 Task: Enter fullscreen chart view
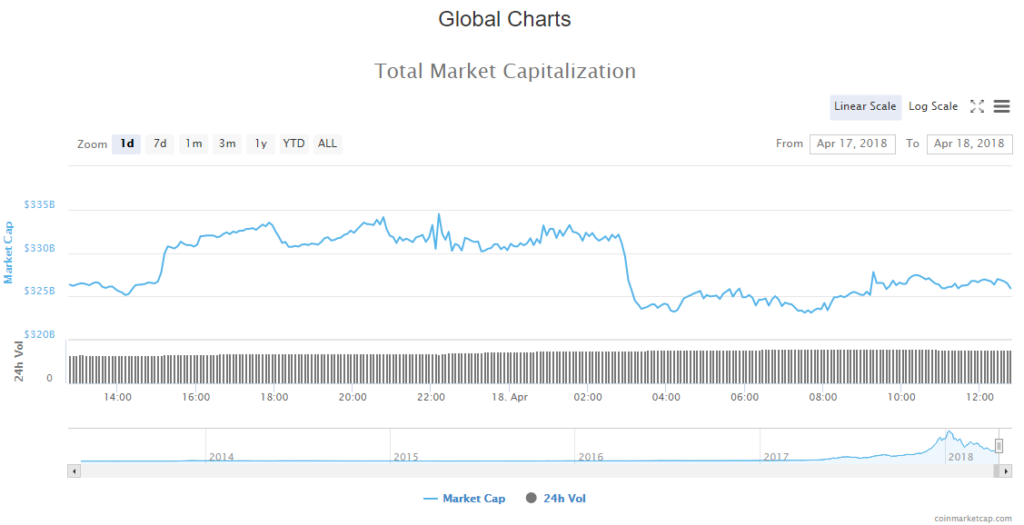[978, 107]
